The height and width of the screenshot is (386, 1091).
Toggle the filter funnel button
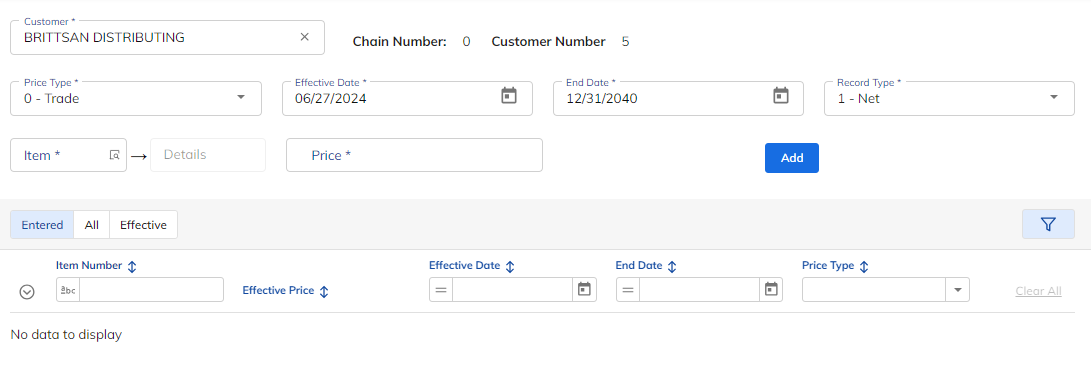[1048, 224]
